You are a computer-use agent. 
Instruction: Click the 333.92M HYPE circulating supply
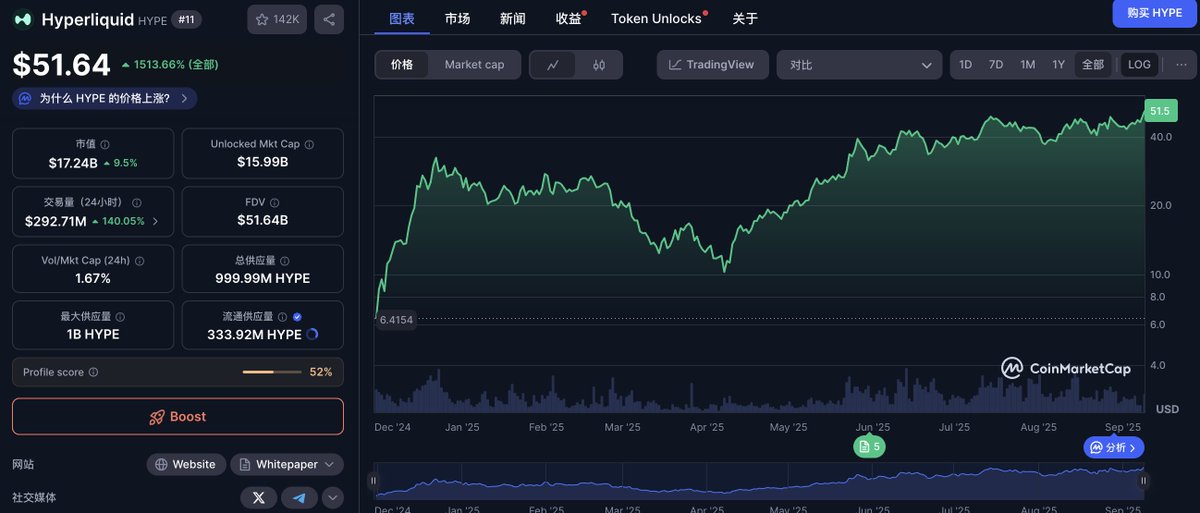click(254, 335)
